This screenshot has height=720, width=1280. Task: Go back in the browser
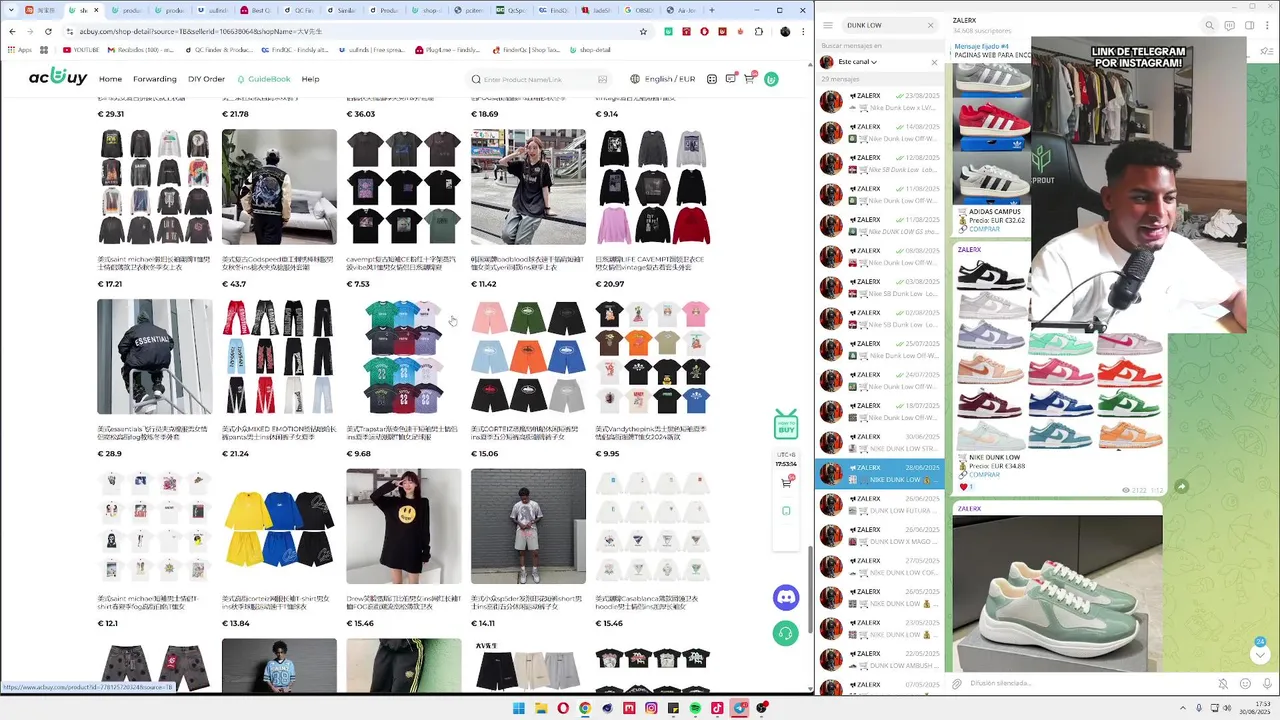[12, 31]
